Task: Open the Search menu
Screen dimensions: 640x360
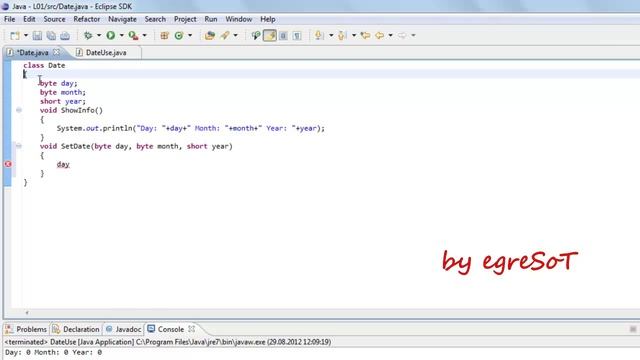Action: point(155,19)
